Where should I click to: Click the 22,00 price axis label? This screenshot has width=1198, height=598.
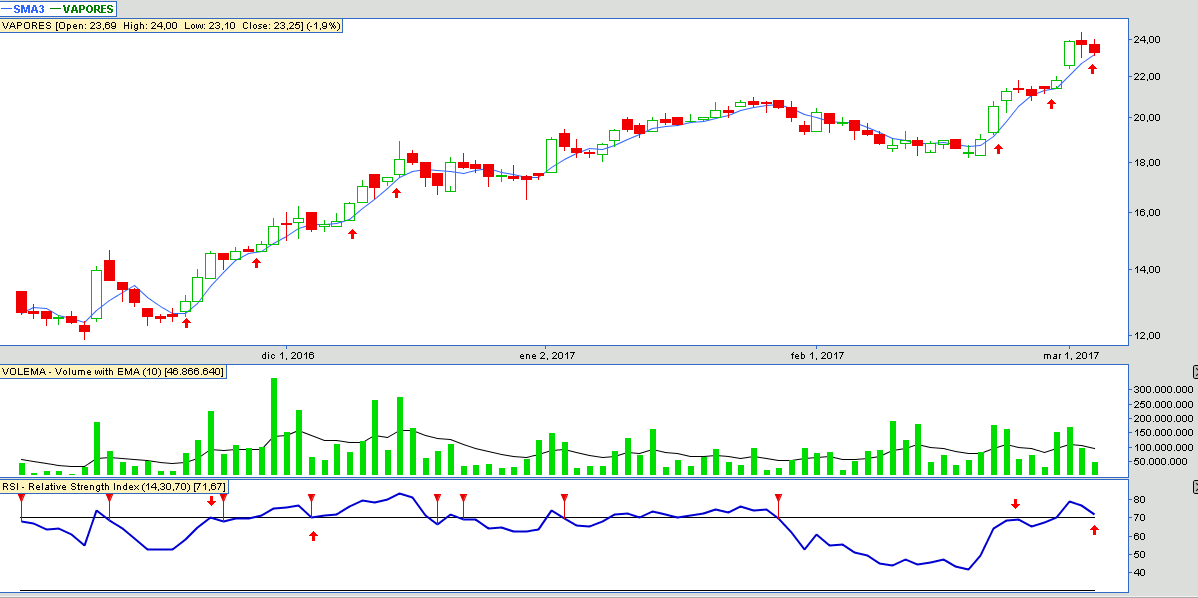[x=1148, y=76]
